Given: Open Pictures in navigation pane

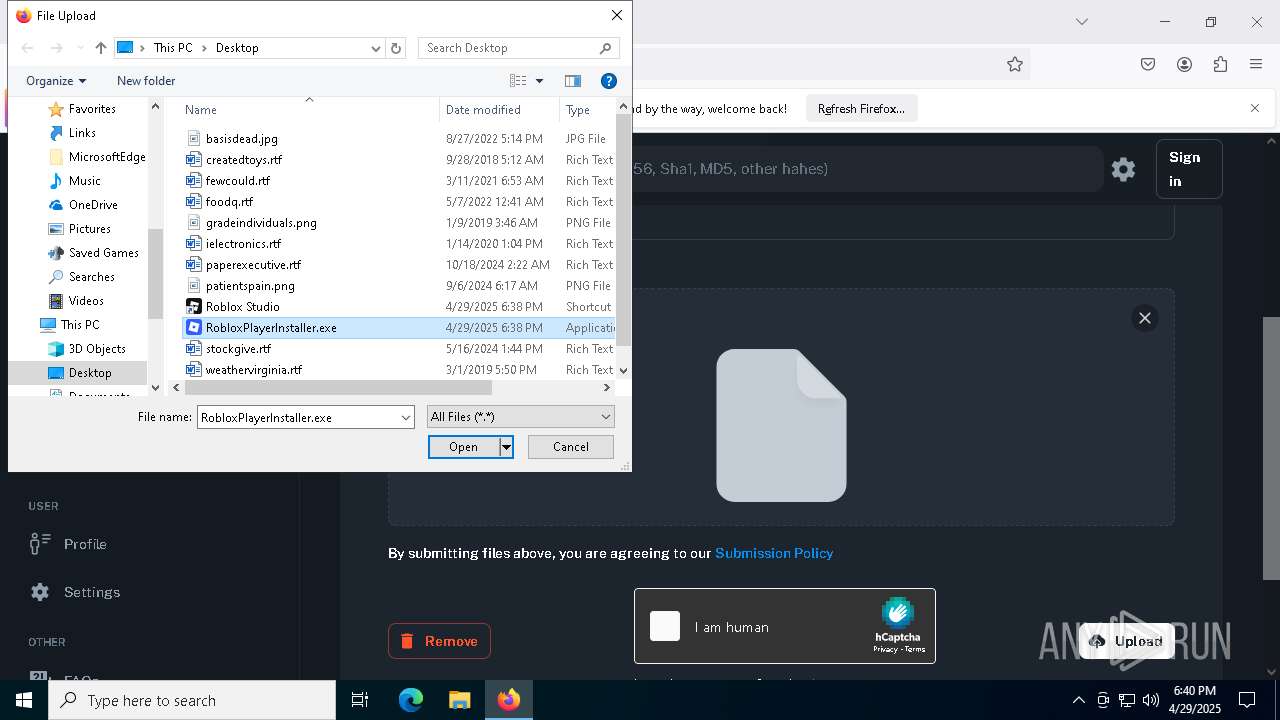Looking at the screenshot, I should tap(89, 229).
